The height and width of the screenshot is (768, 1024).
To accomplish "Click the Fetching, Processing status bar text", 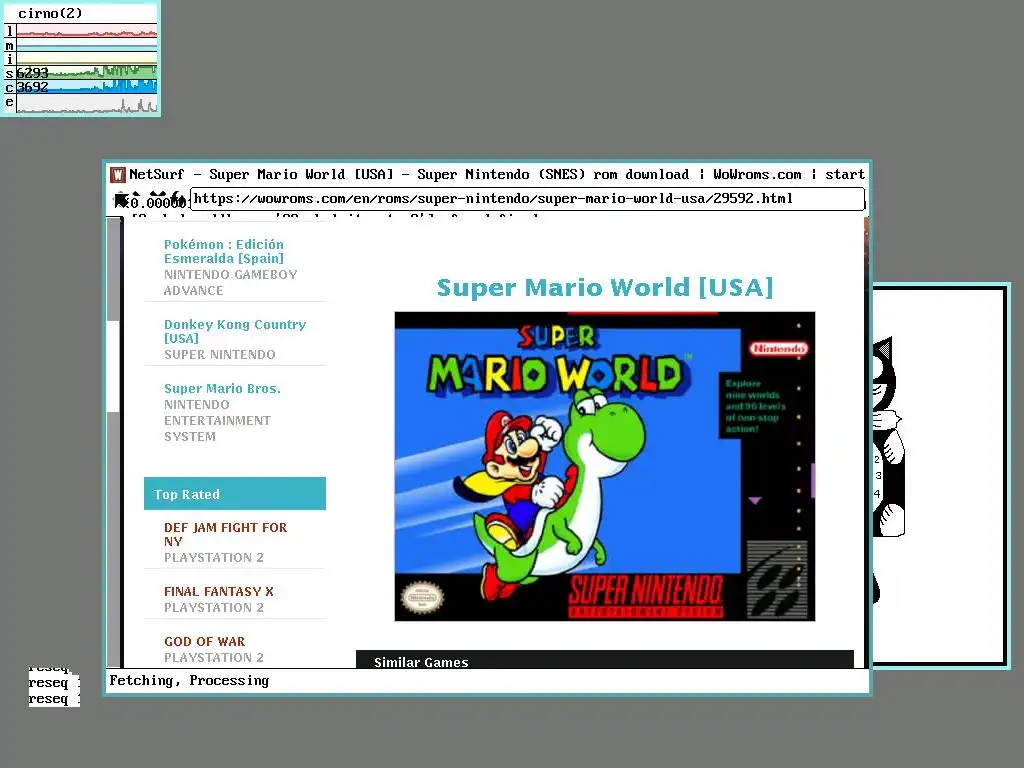I will click(189, 680).
